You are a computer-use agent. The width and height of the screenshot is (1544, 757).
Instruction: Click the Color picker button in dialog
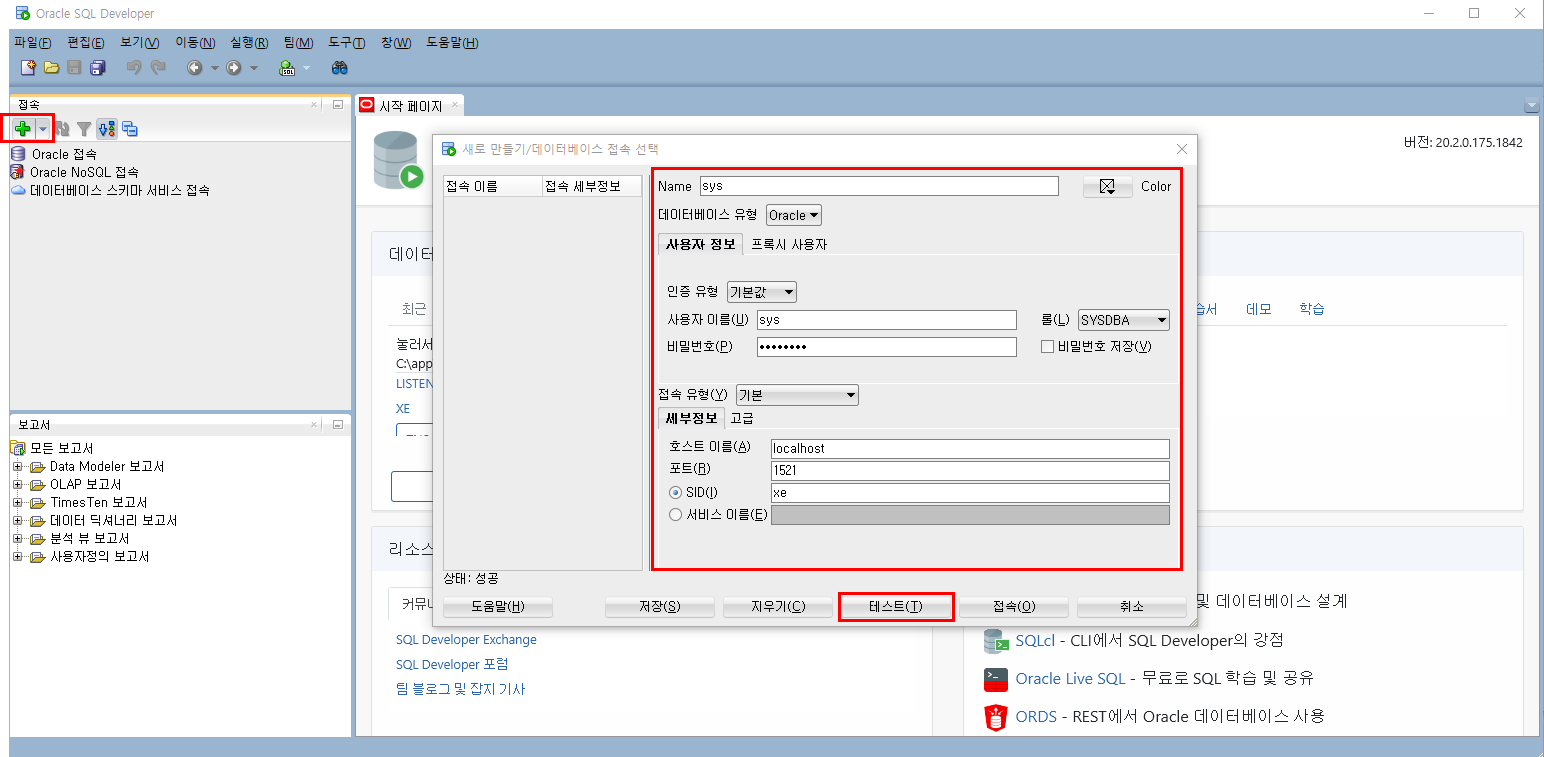[1107, 186]
